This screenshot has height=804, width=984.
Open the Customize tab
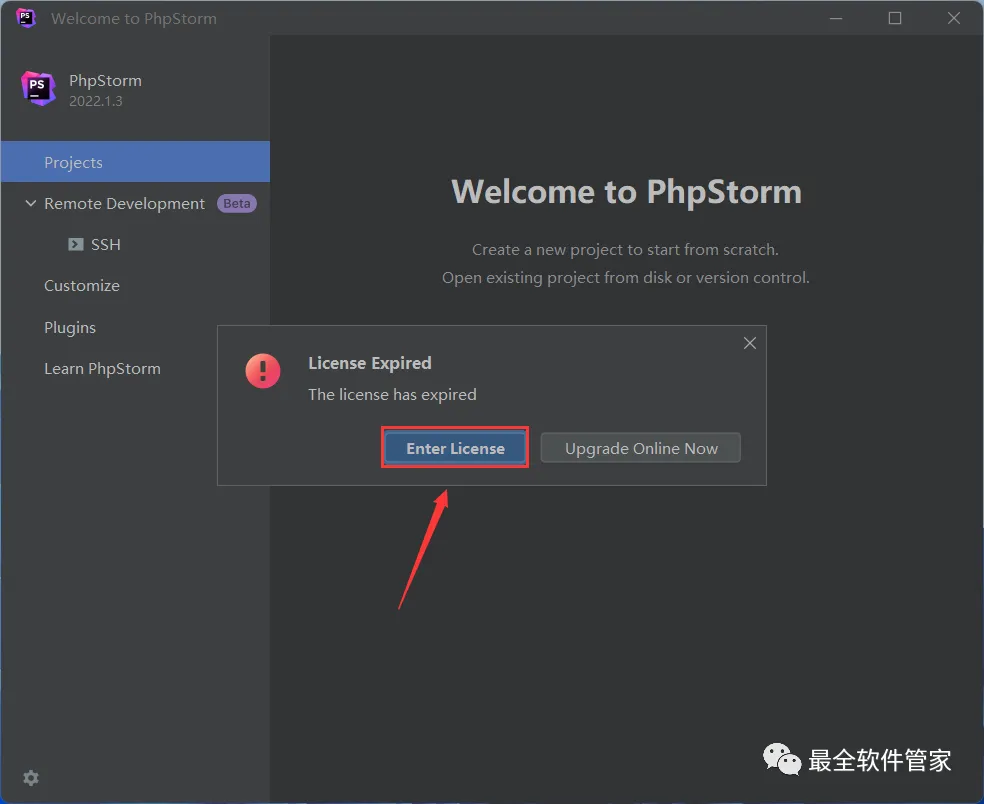coord(82,286)
